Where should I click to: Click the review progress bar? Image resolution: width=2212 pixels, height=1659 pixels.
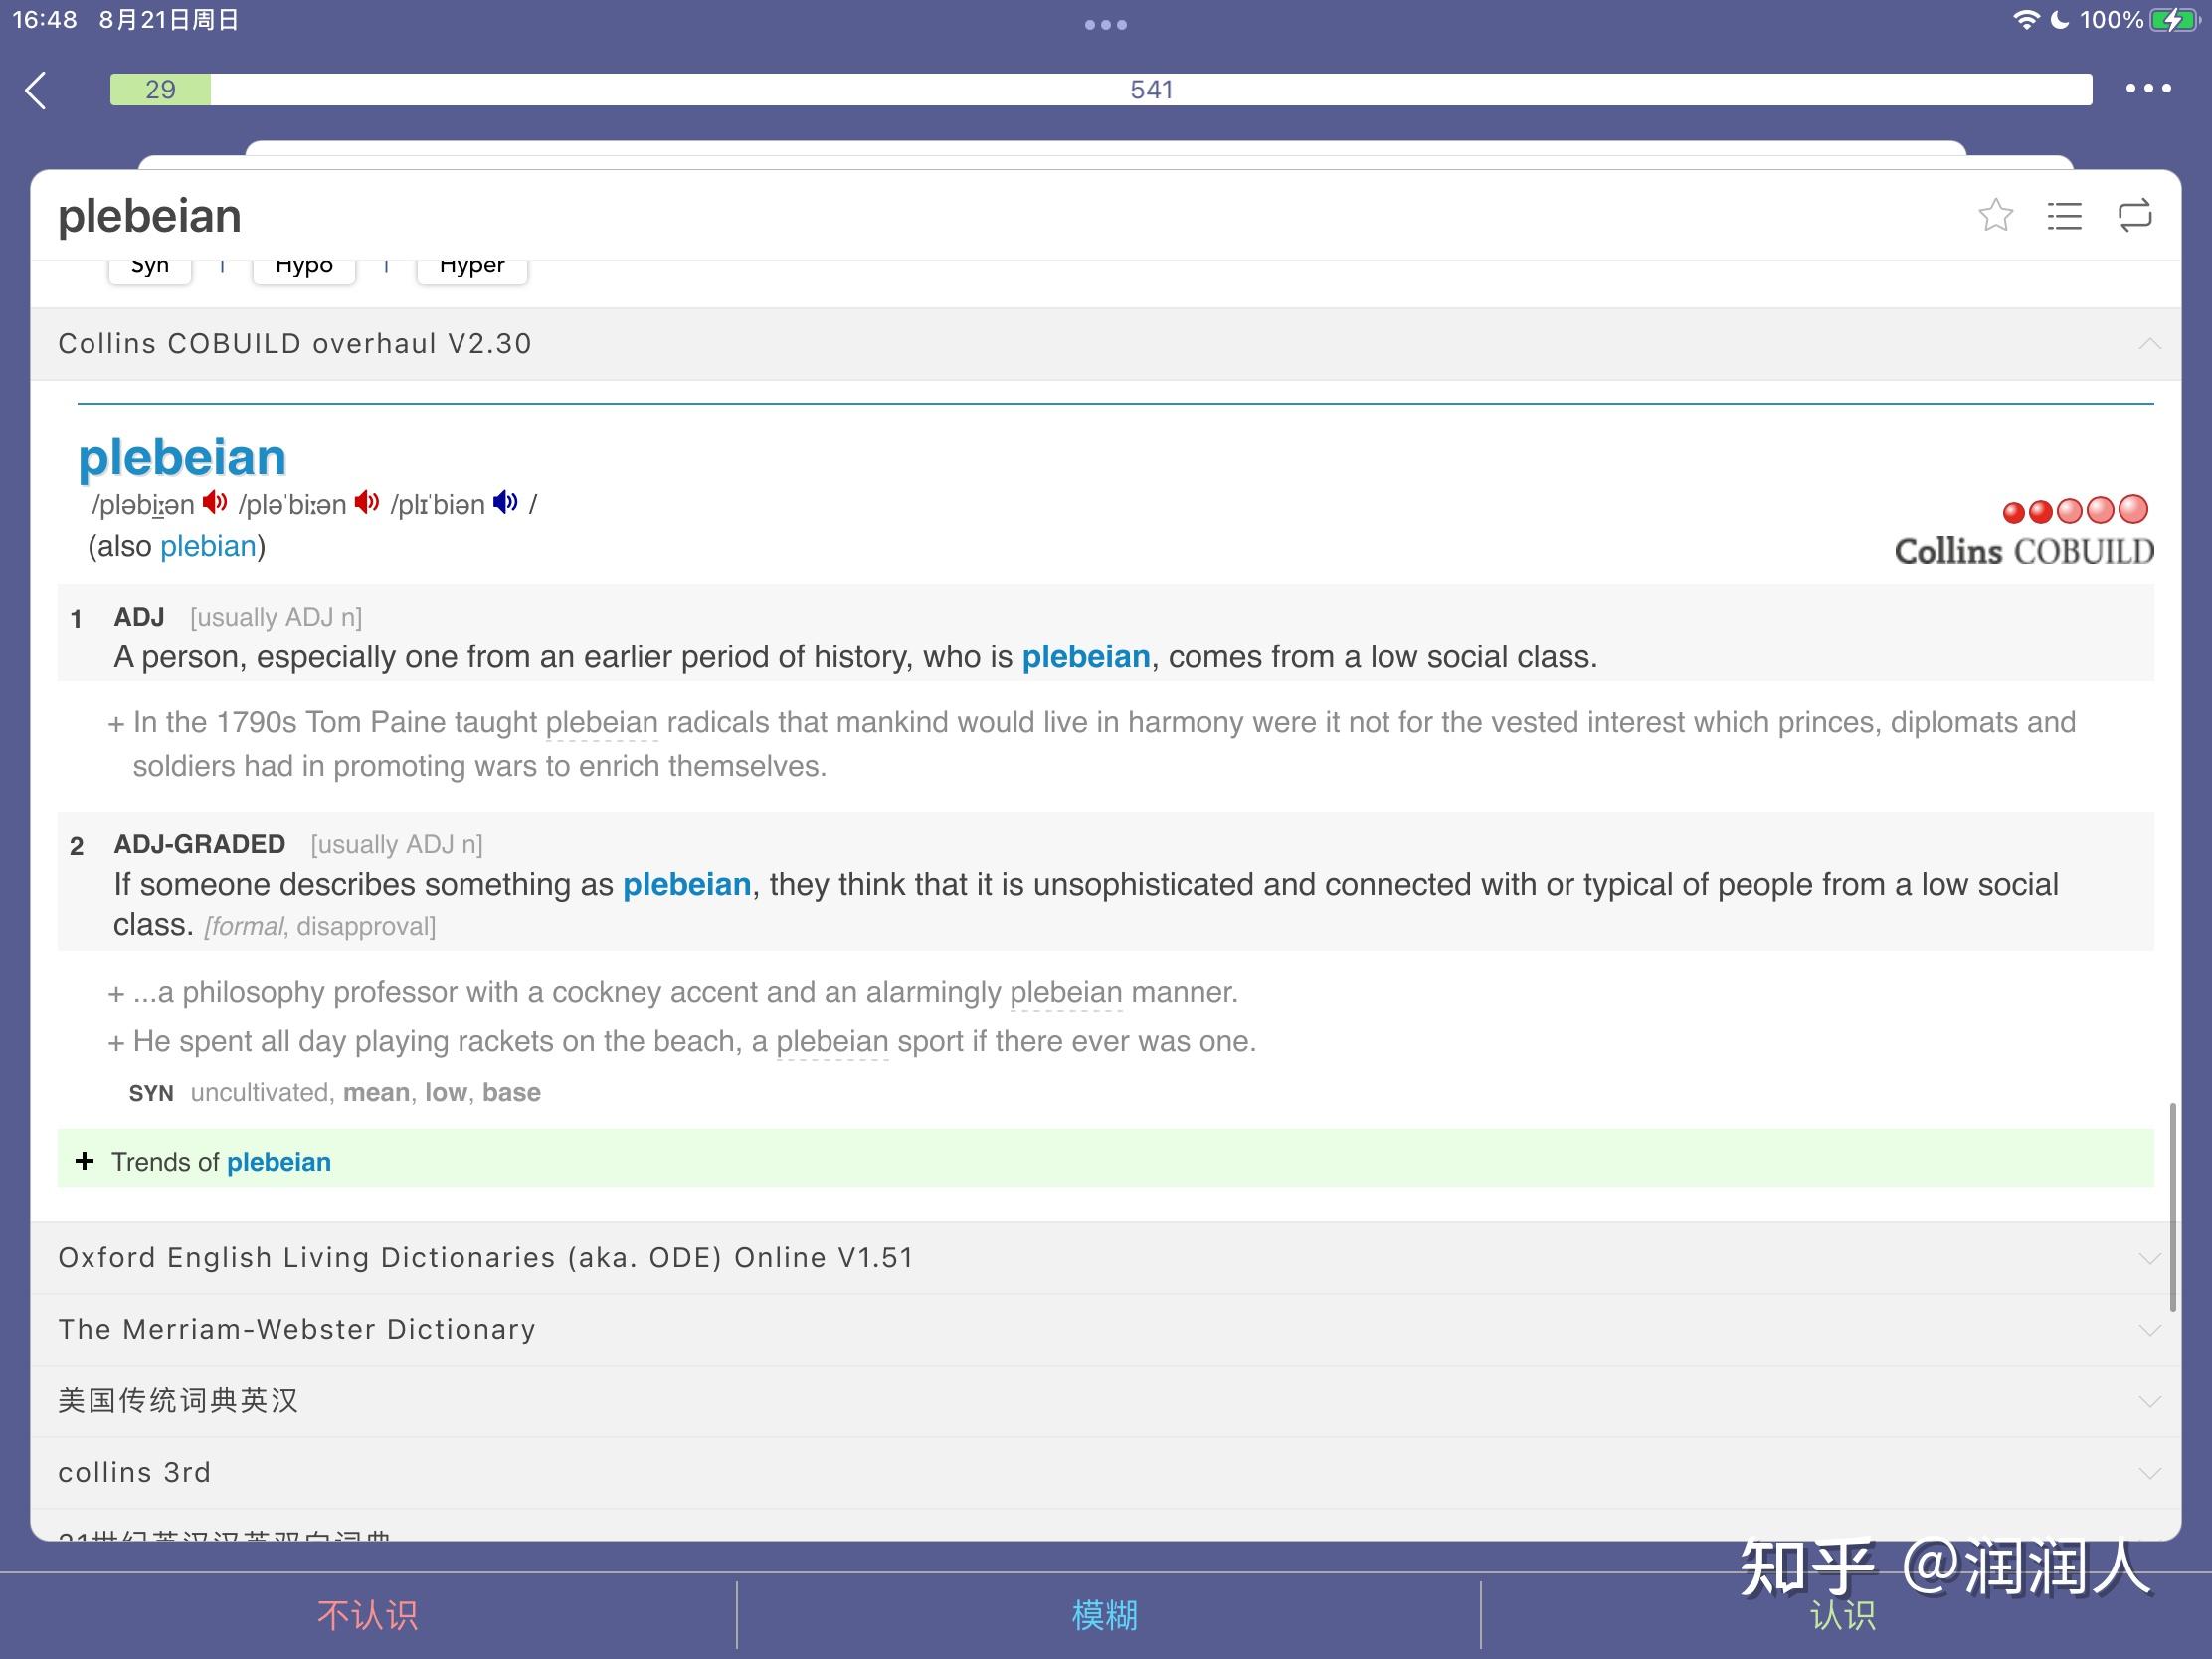(1100, 89)
